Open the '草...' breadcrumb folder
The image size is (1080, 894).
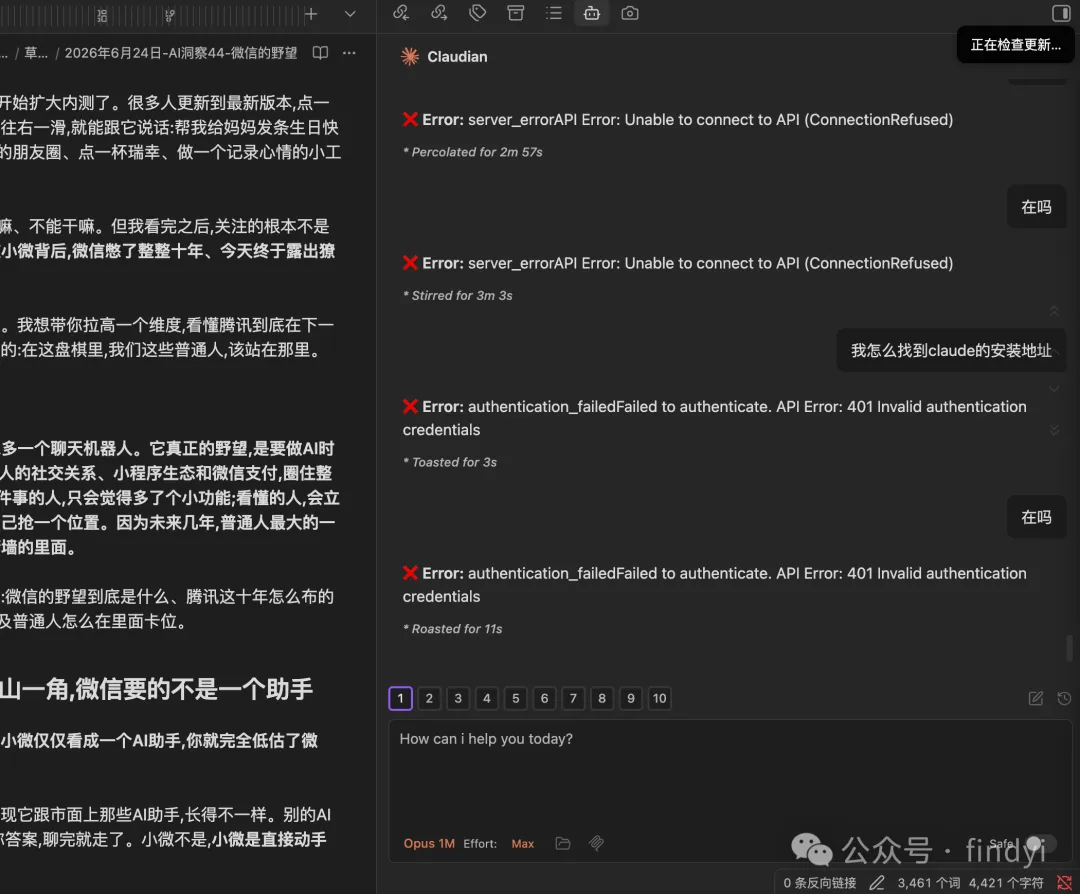36,53
